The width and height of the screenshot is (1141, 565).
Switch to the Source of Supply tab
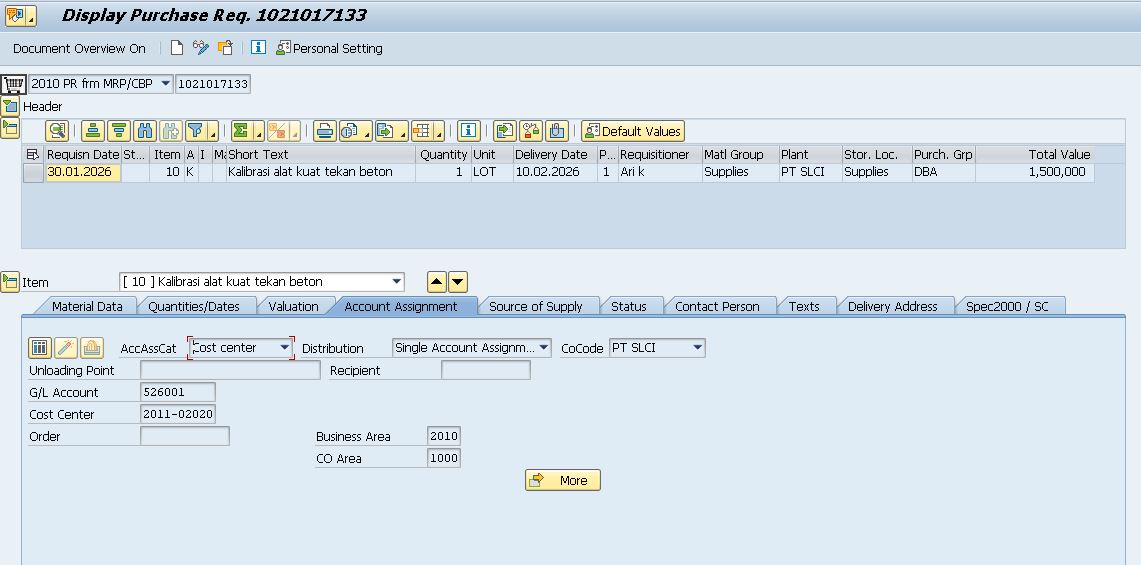535,306
